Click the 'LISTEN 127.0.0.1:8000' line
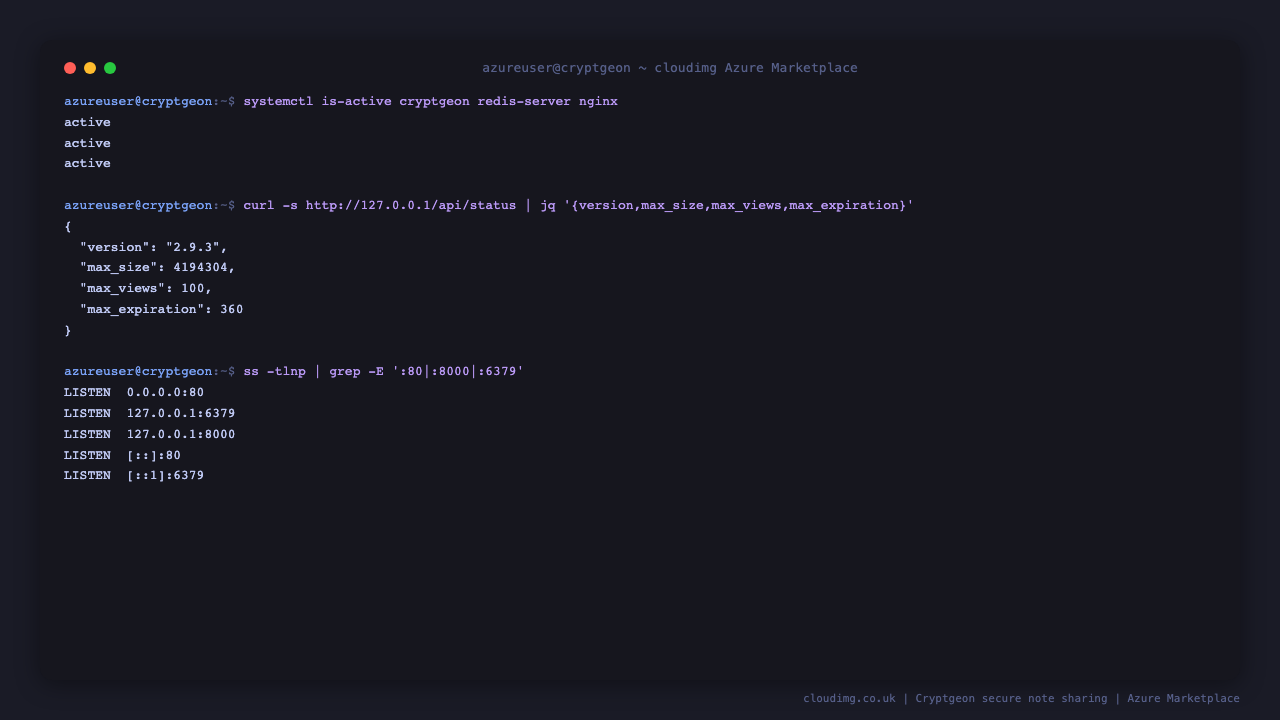The height and width of the screenshot is (720, 1280). tap(150, 435)
